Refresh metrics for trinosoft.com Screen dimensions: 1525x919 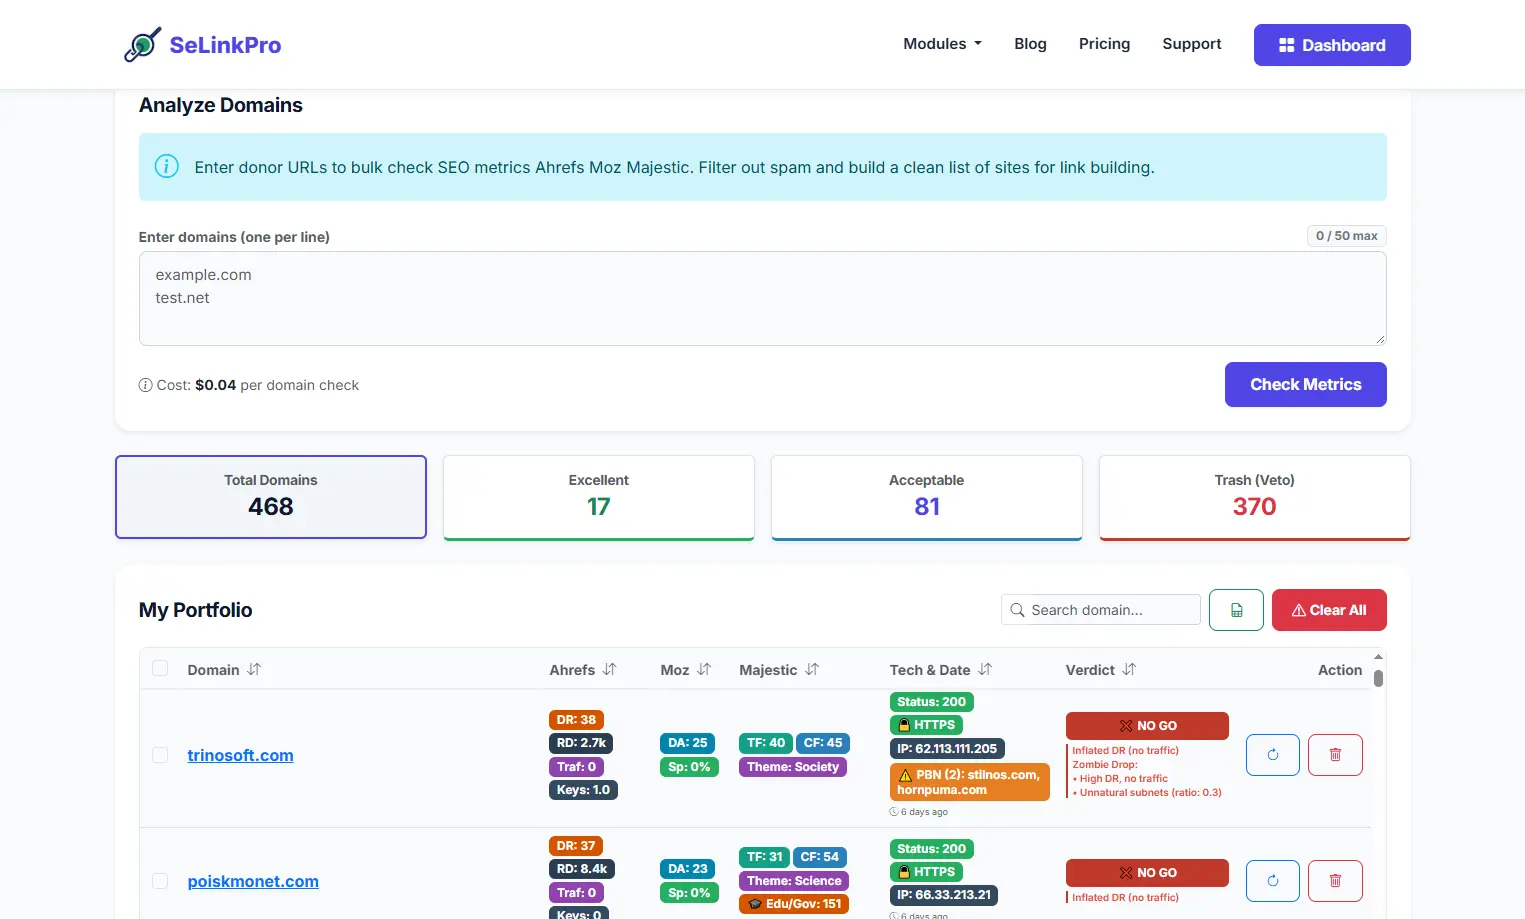[x=1273, y=755]
